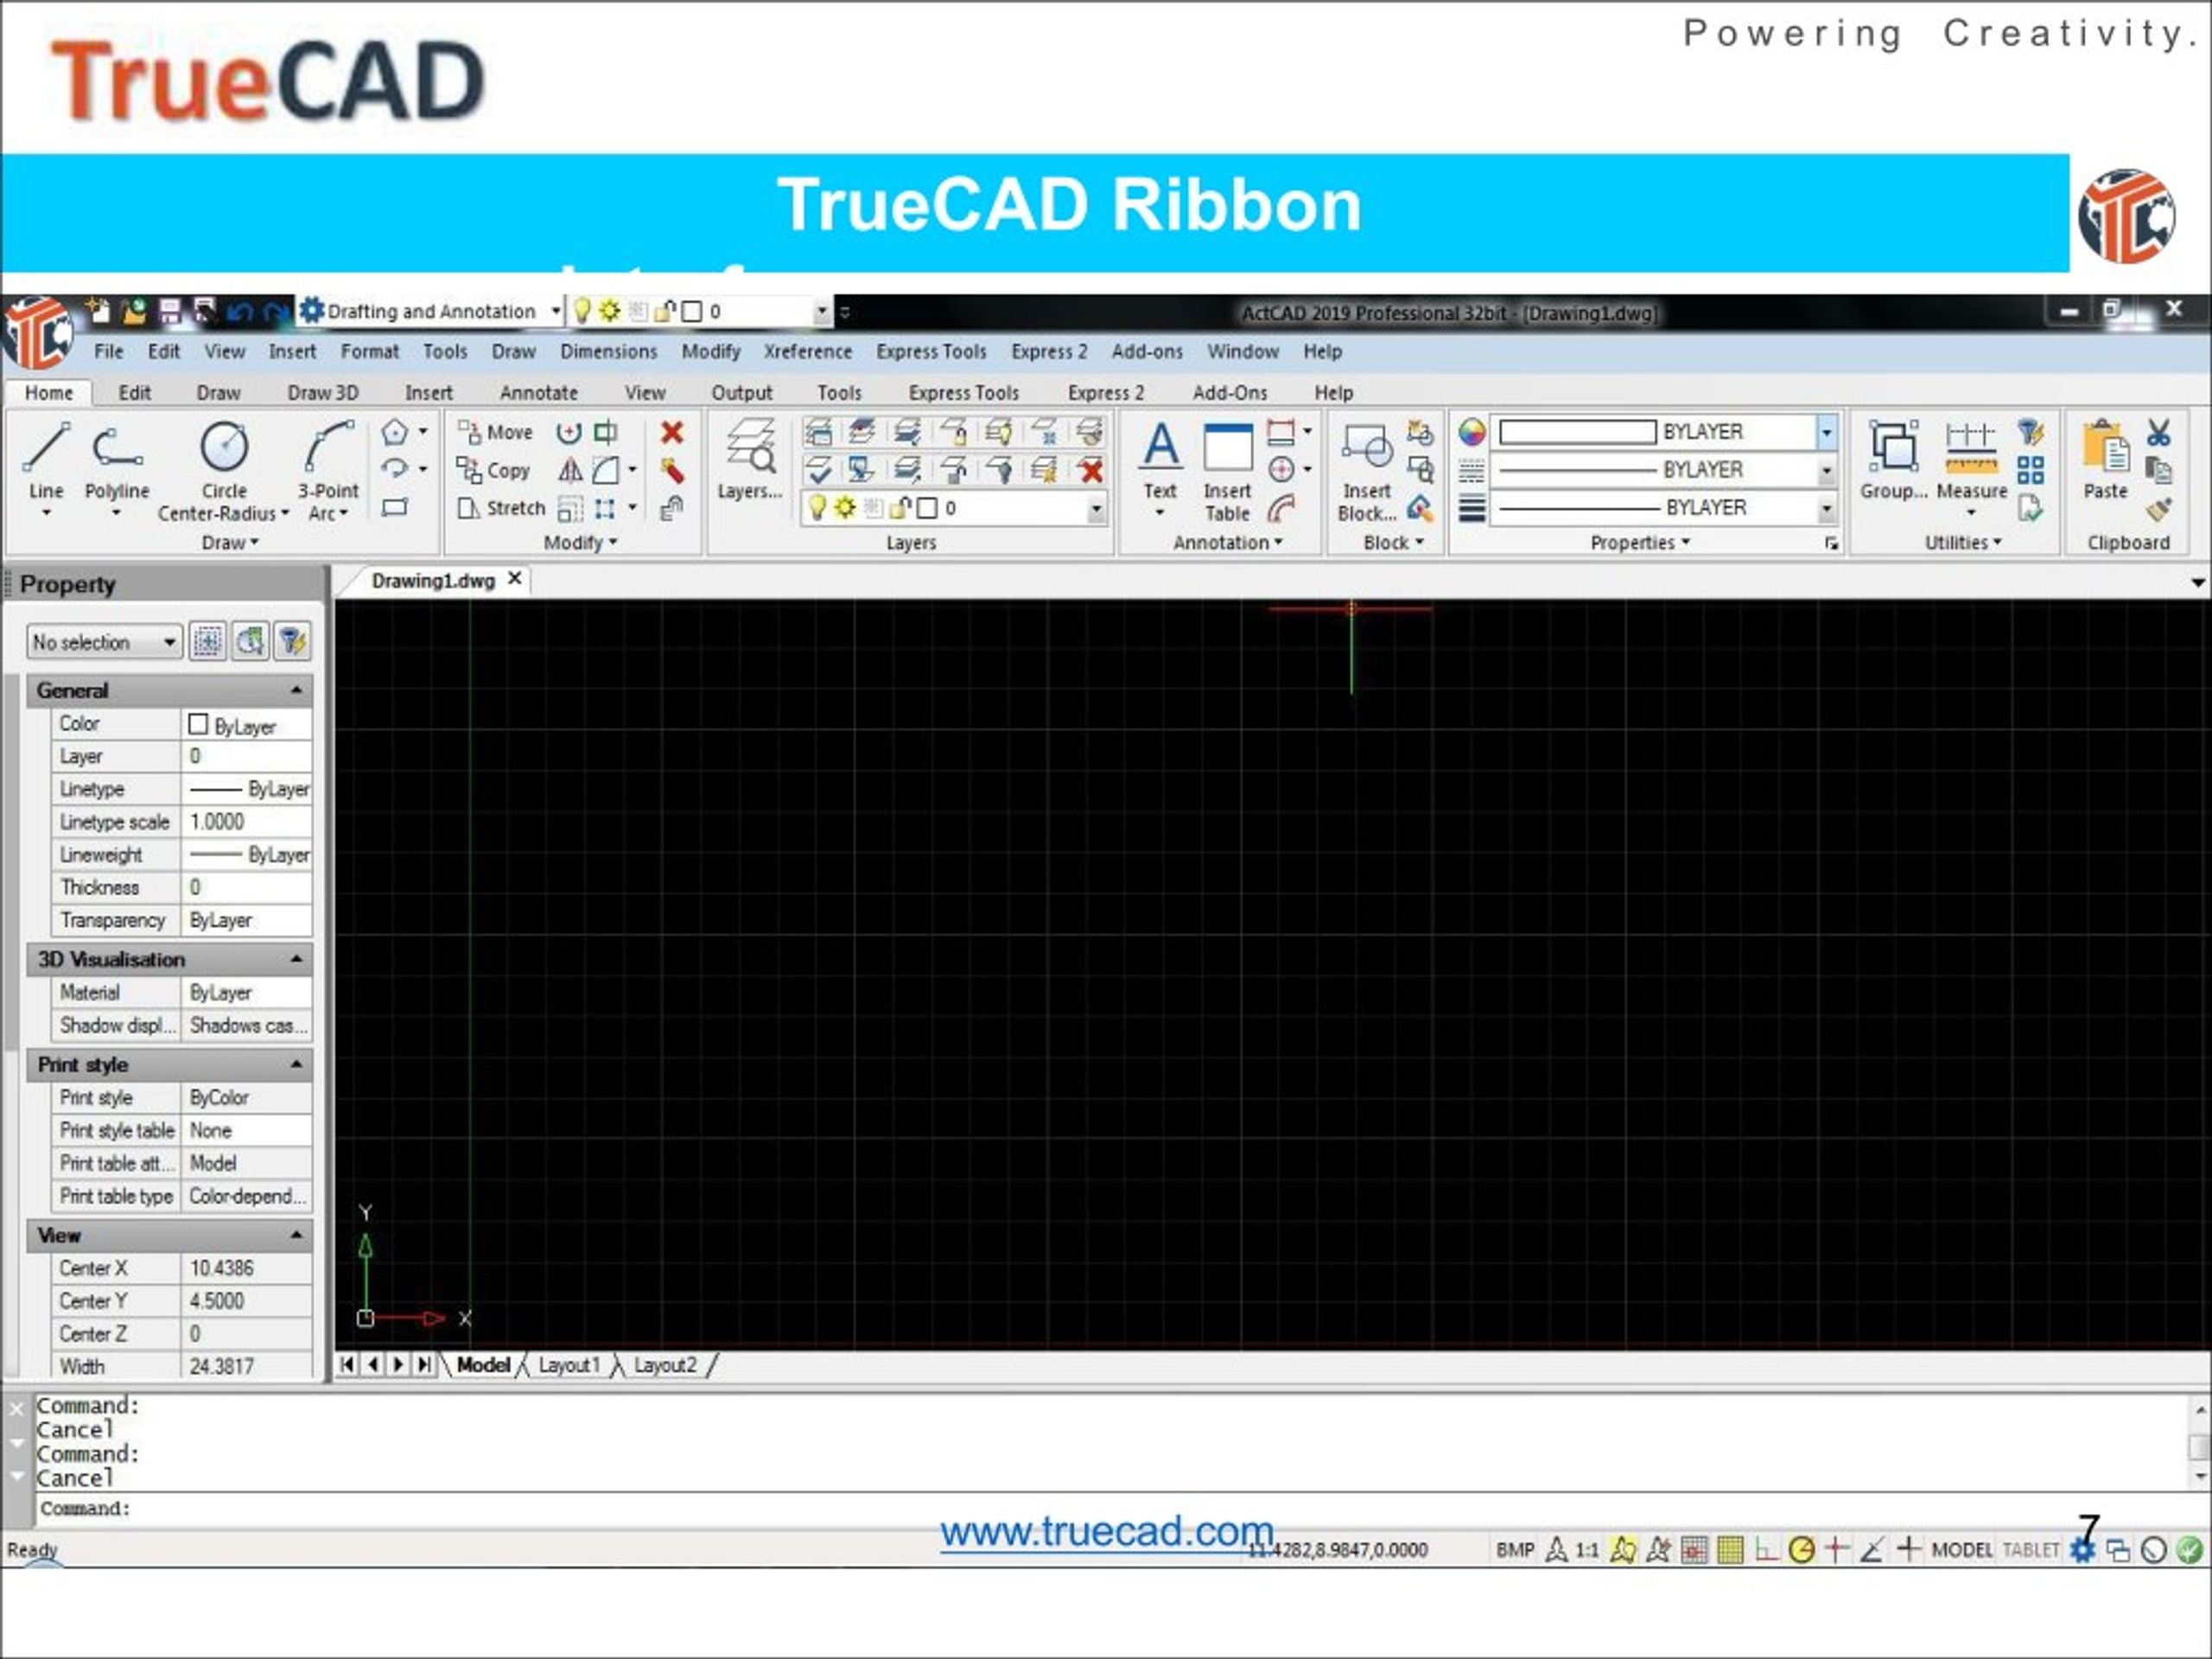Click the Paste button in Clipboard
The image size is (2212, 1659).
point(2104,460)
